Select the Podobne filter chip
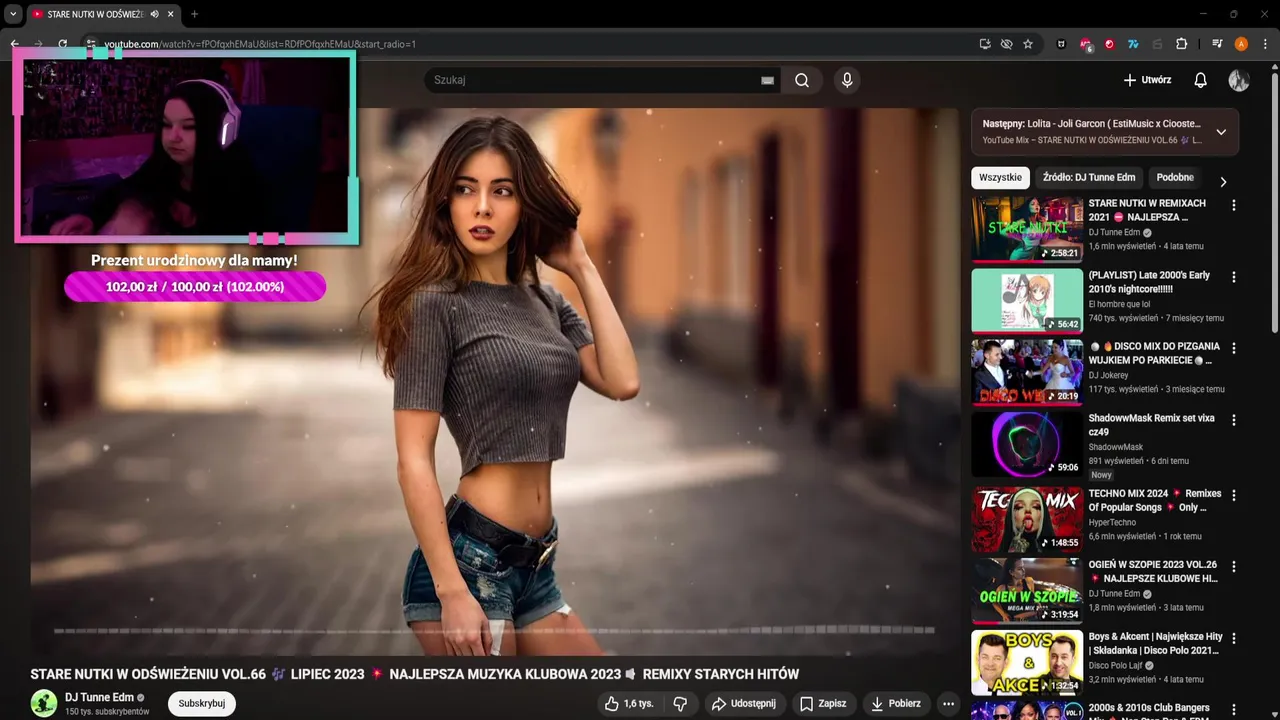Image resolution: width=1280 pixels, height=720 pixels. (1175, 177)
